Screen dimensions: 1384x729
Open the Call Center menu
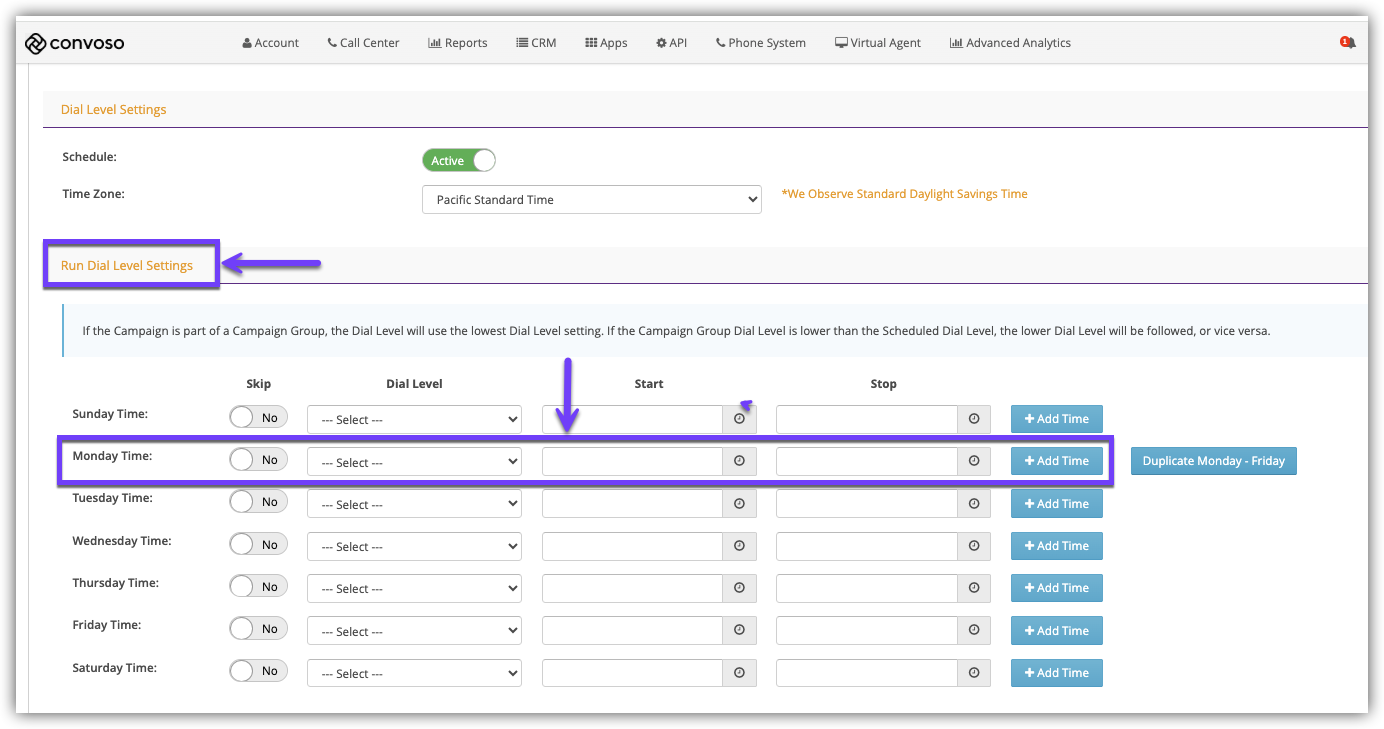pos(363,43)
